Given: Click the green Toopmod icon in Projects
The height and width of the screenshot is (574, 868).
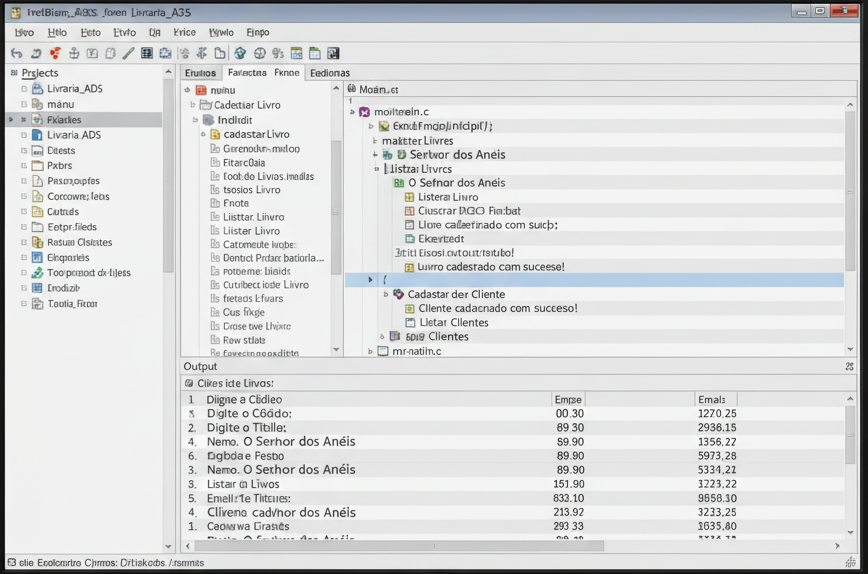Looking at the screenshot, I should click(x=37, y=273).
